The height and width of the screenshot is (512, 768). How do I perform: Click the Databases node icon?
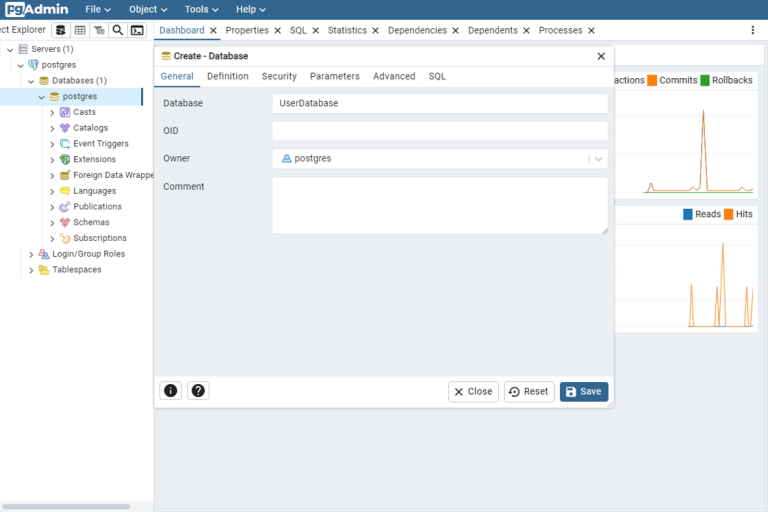pyautogui.click(x=44, y=80)
